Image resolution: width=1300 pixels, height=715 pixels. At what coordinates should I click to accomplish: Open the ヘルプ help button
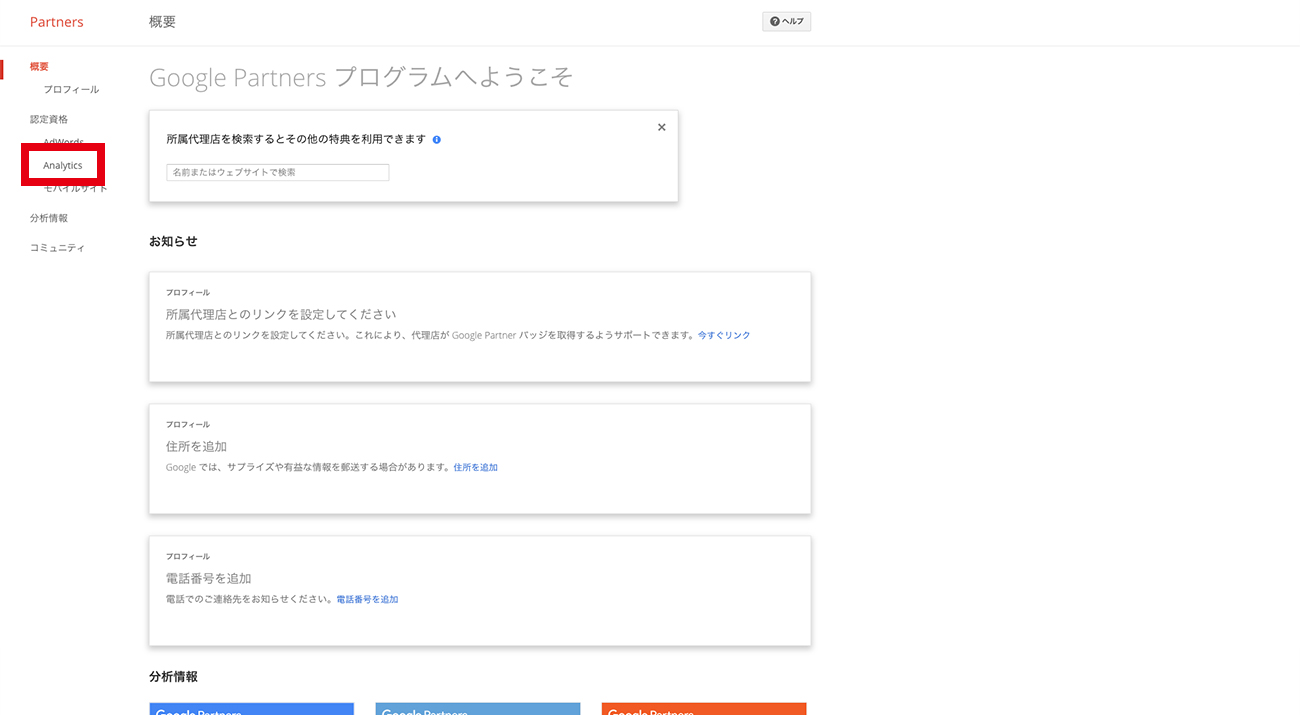[x=786, y=21]
